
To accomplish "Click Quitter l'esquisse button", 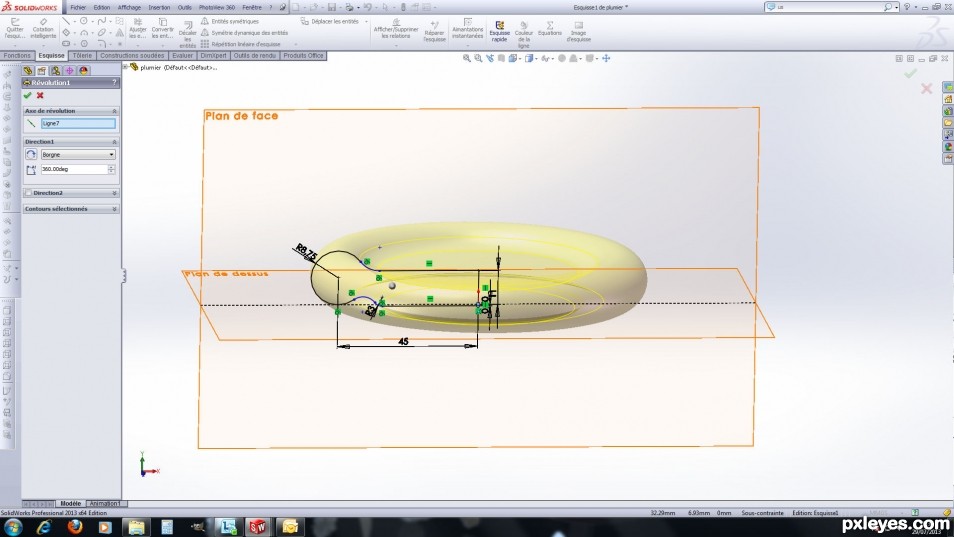I will [15, 29].
